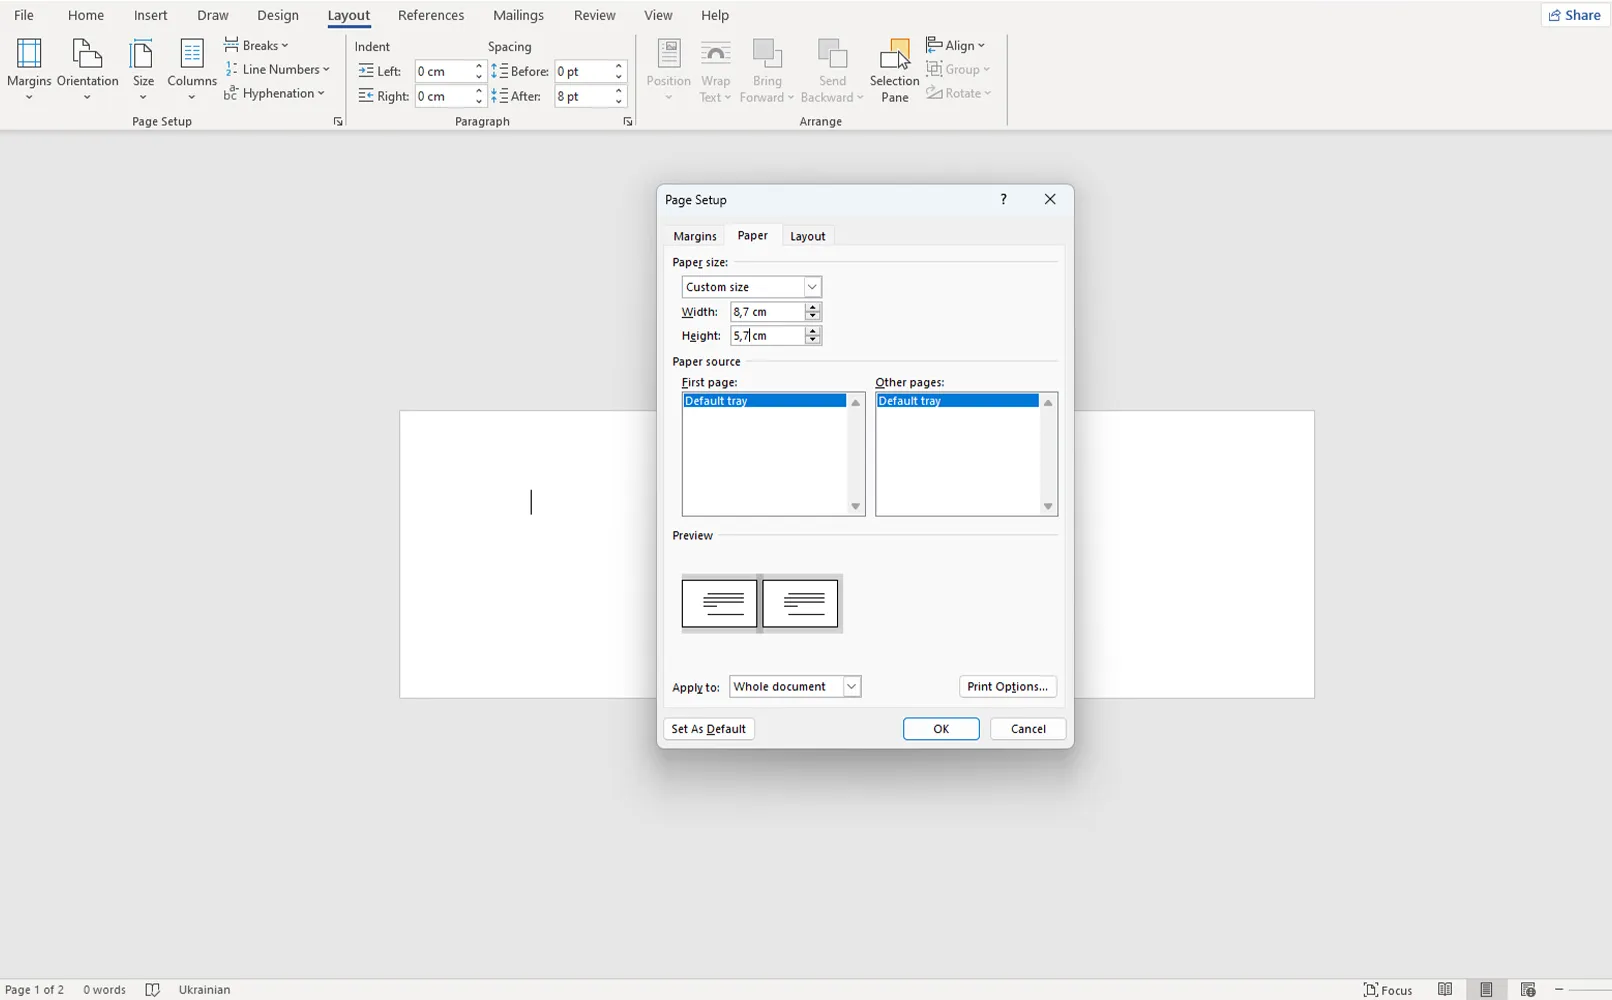
Task: Switch to the View ribbon tab
Action: (x=658, y=15)
